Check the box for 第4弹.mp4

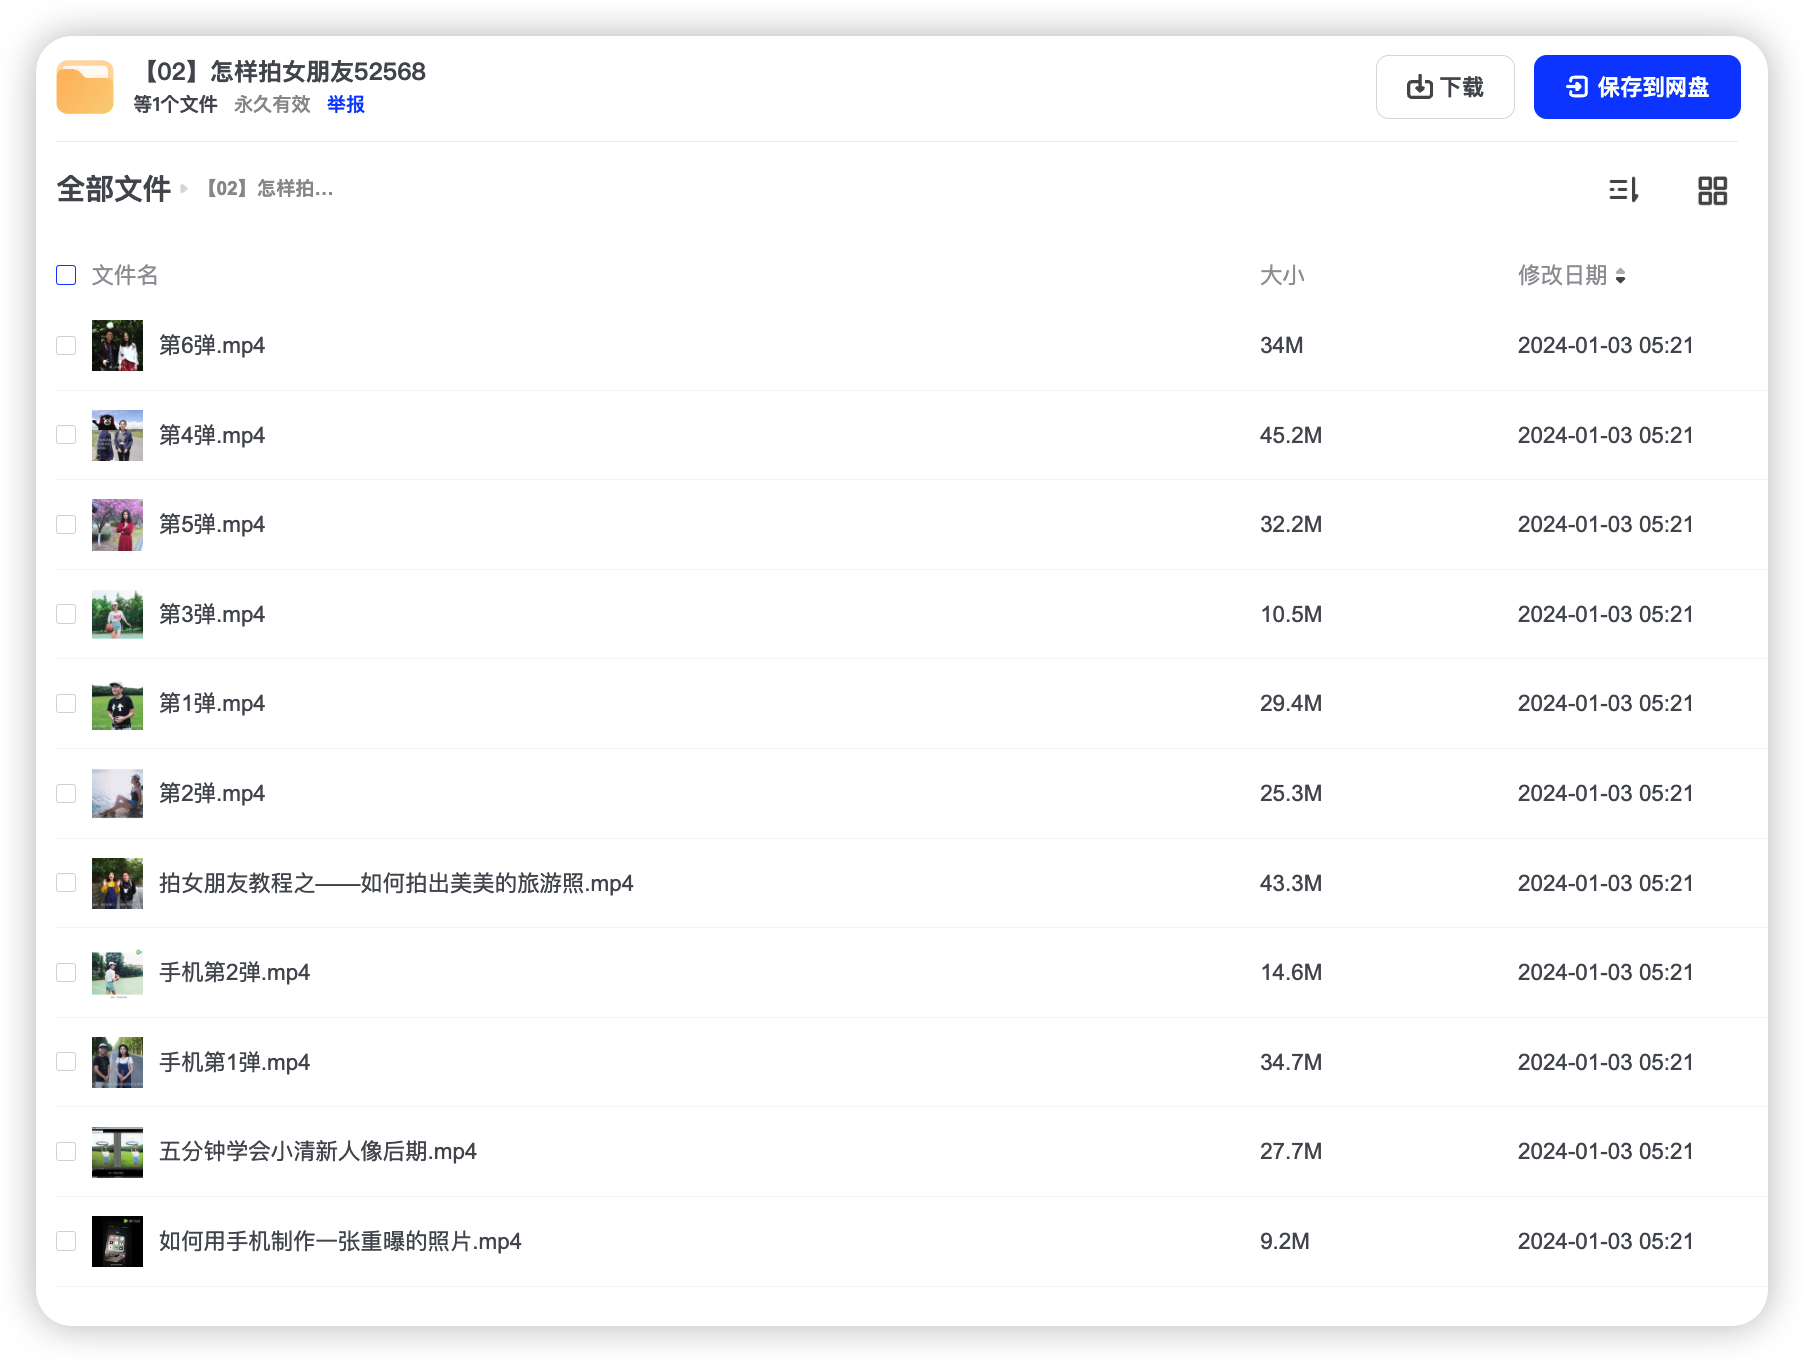click(x=66, y=435)
